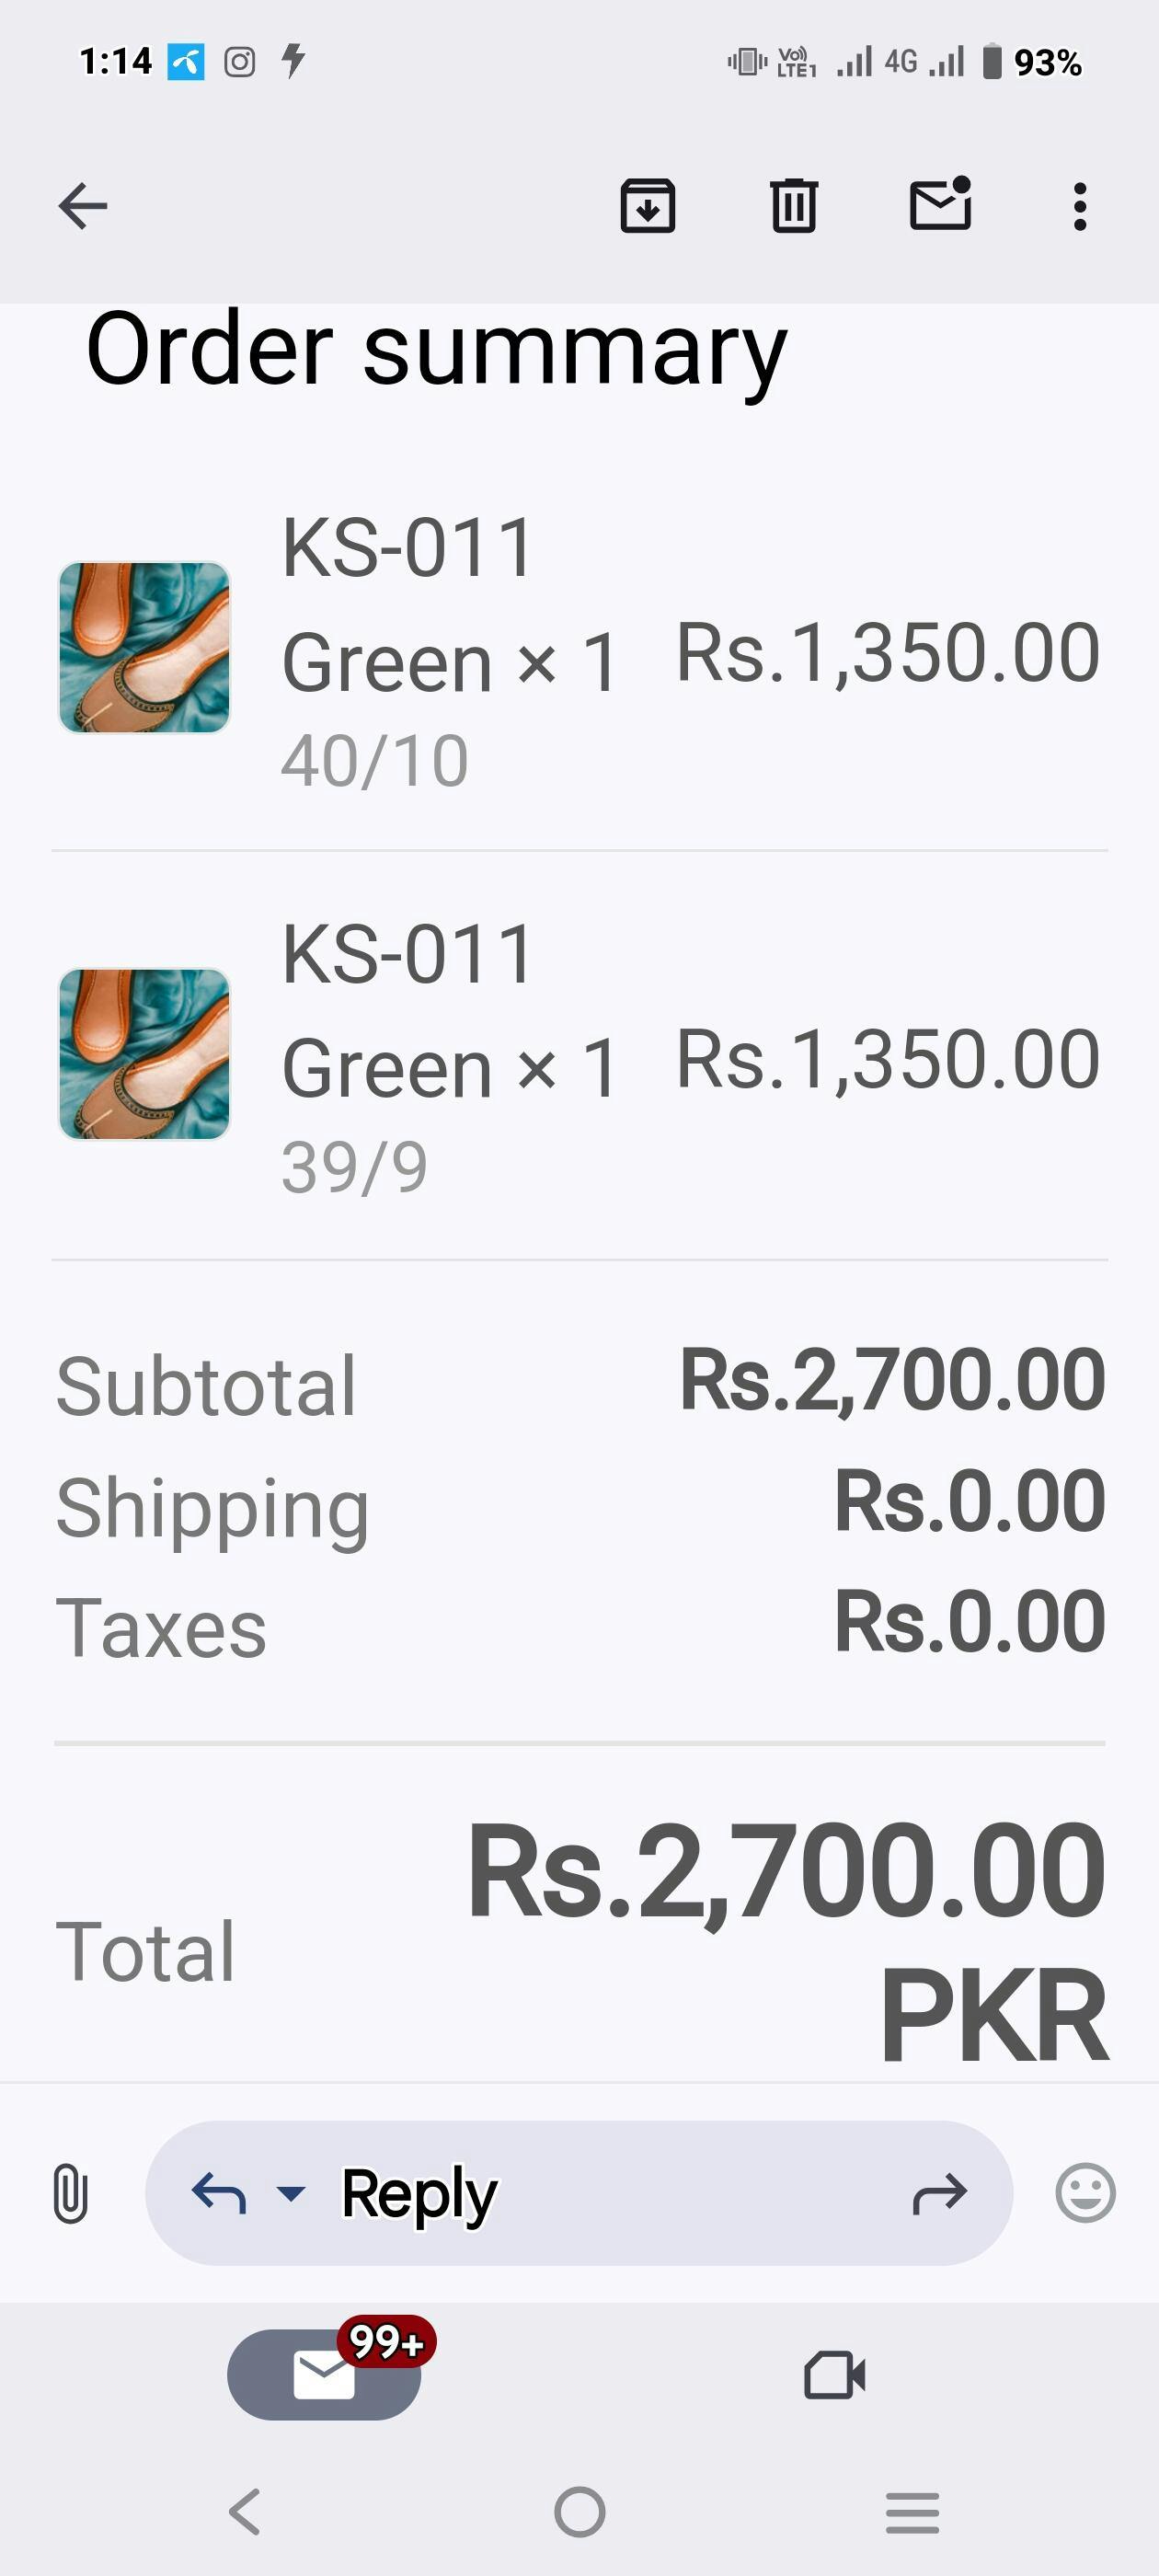
Task: Tap the Instagram notification status icon
Action: 239,62
